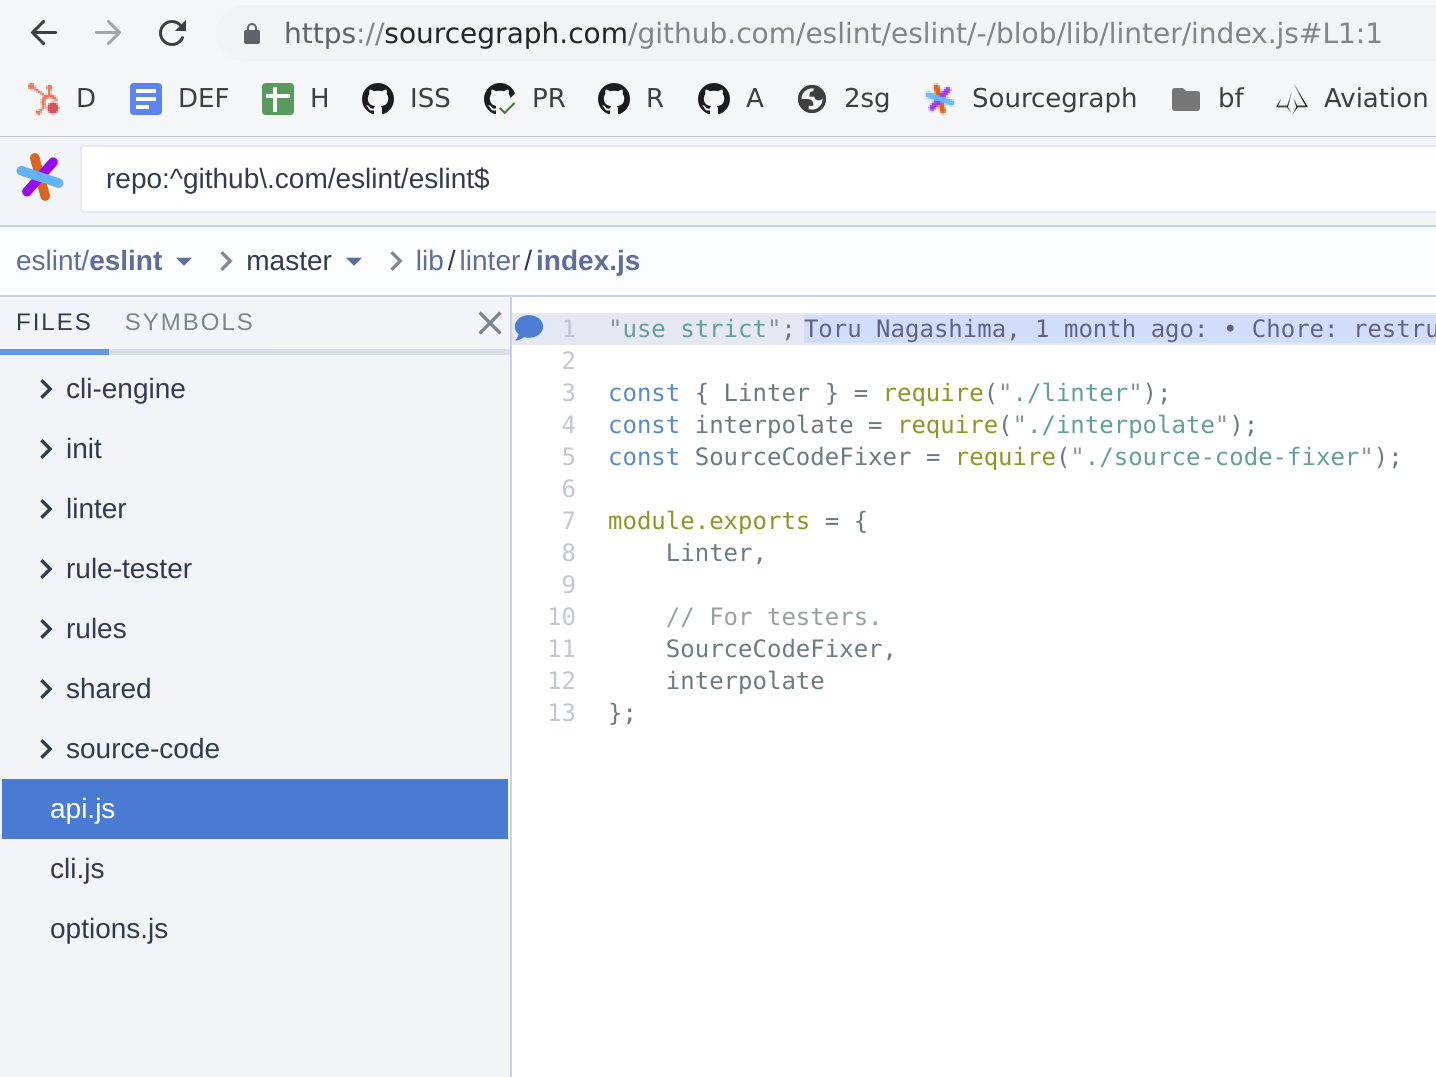Go back with browser back arrow
1436x1077 pixels.
click(44, 33)
